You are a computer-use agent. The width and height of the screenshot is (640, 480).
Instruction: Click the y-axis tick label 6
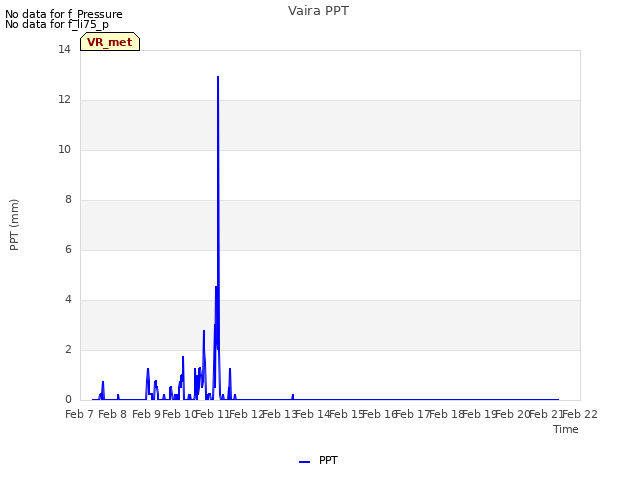tap(68, 249)
